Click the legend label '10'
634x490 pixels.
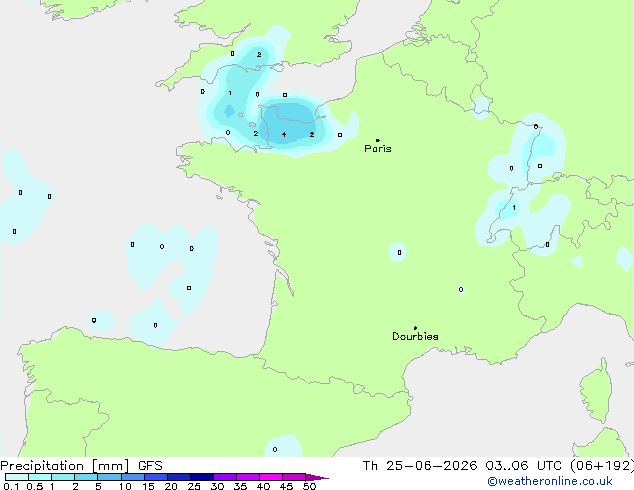pyautogui.click(x=125, y=486)
